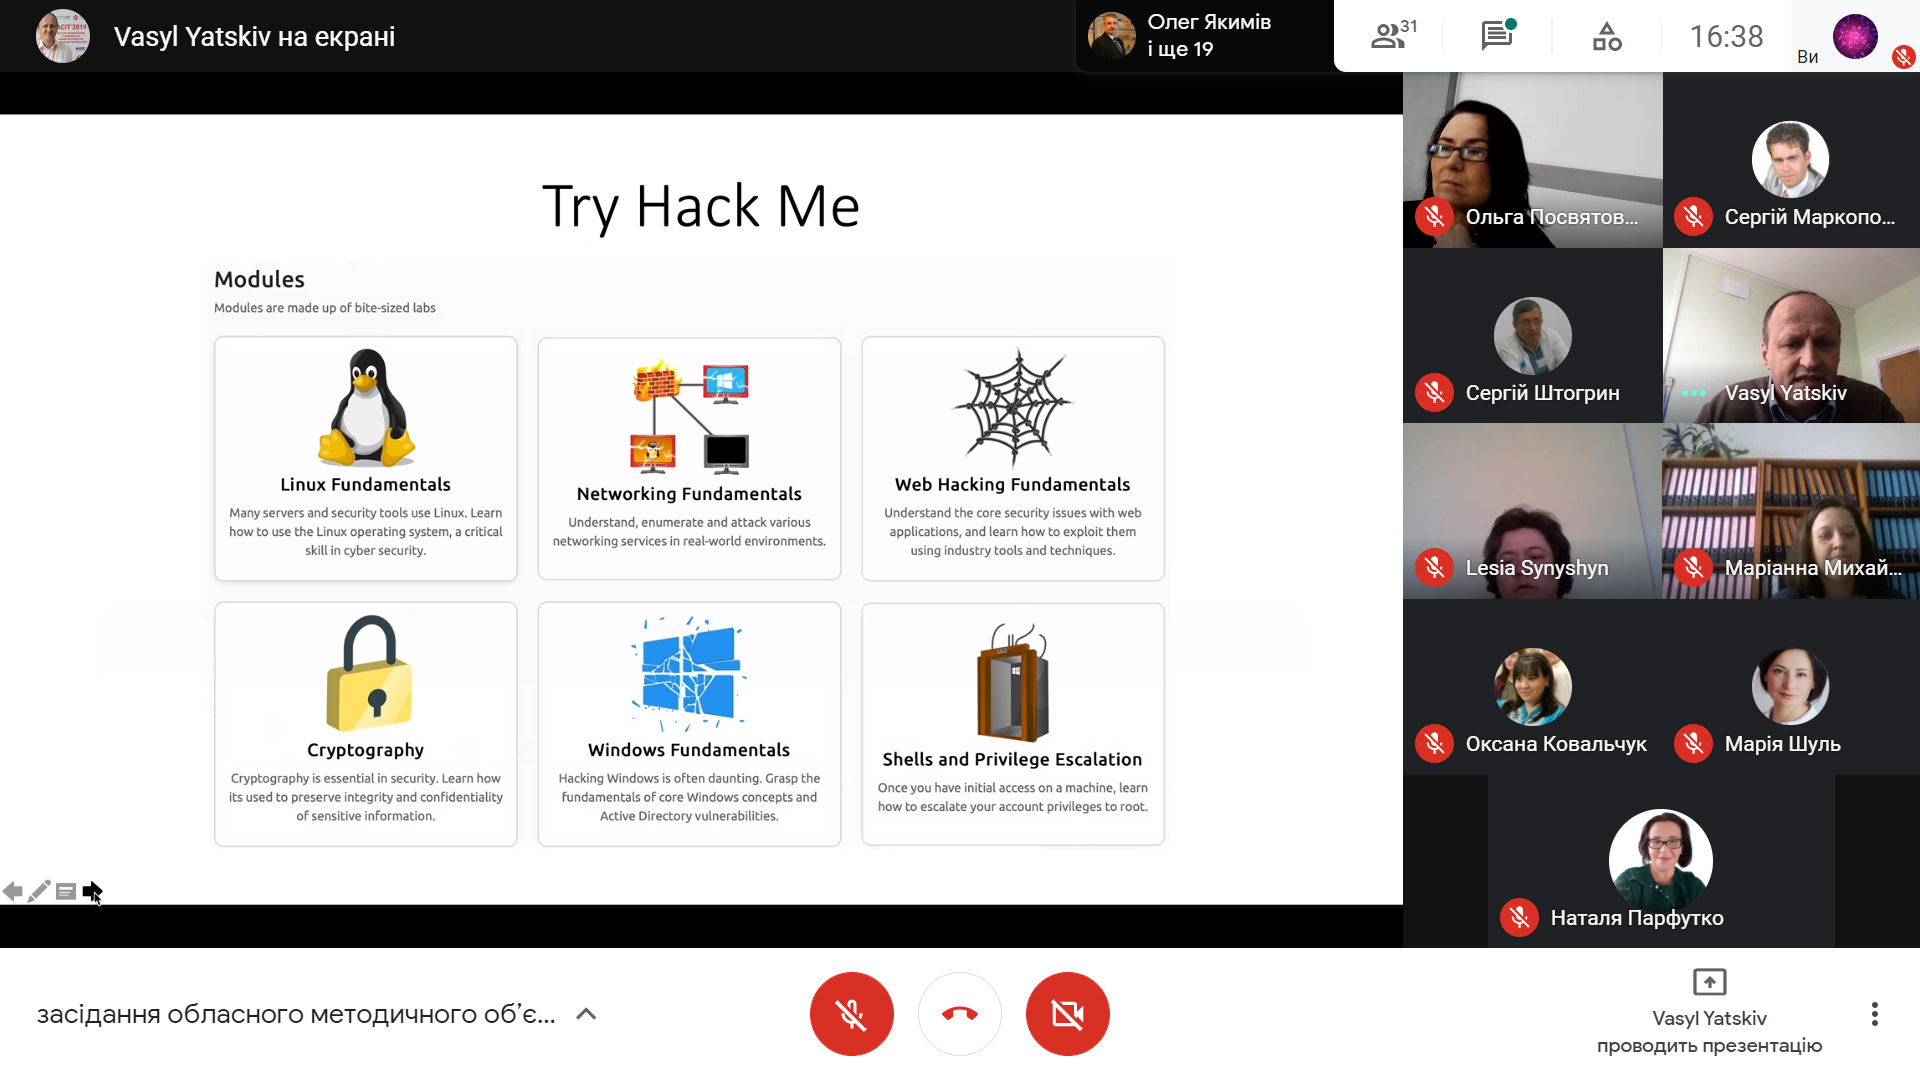This screenshot has width=1920, height=1080.
Task: Expand meeting details chevron
Action: click(x=587, y=1014)
